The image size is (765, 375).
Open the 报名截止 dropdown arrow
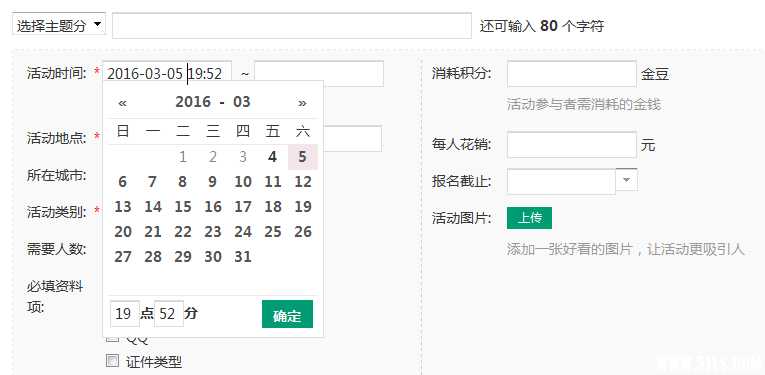click(627, 180)
